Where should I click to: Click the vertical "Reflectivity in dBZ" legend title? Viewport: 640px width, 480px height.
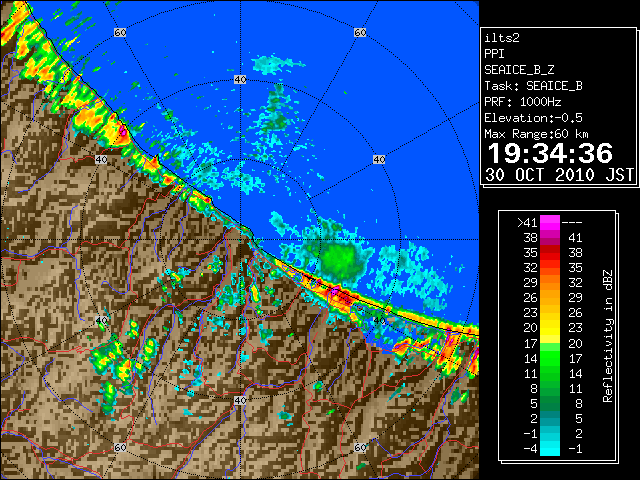[x=607, y=336]
